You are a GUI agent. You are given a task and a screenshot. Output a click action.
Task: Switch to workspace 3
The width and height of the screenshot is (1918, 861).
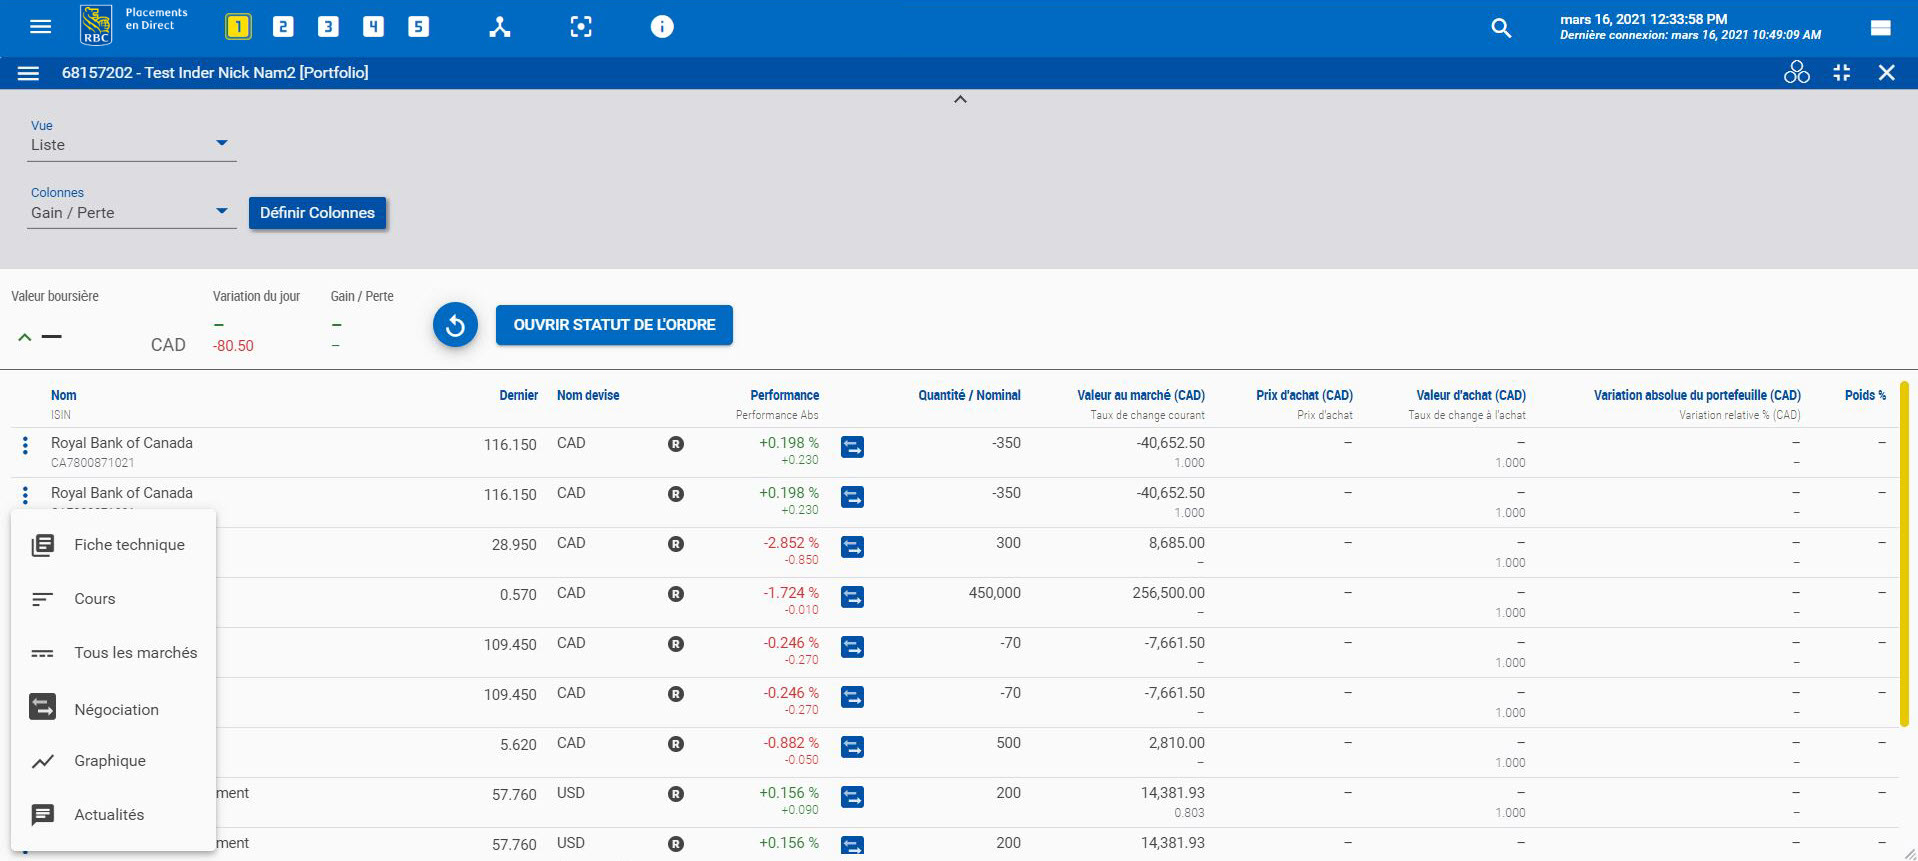pyautogui.click(x=328, y=27)
